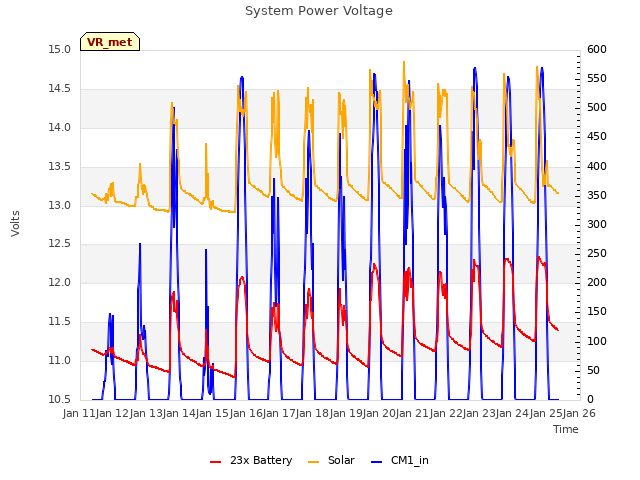Click the 10.5 left axis tick label
This screenshot has width=640, height=480.
pyautogui.click(x=60, y=399)
